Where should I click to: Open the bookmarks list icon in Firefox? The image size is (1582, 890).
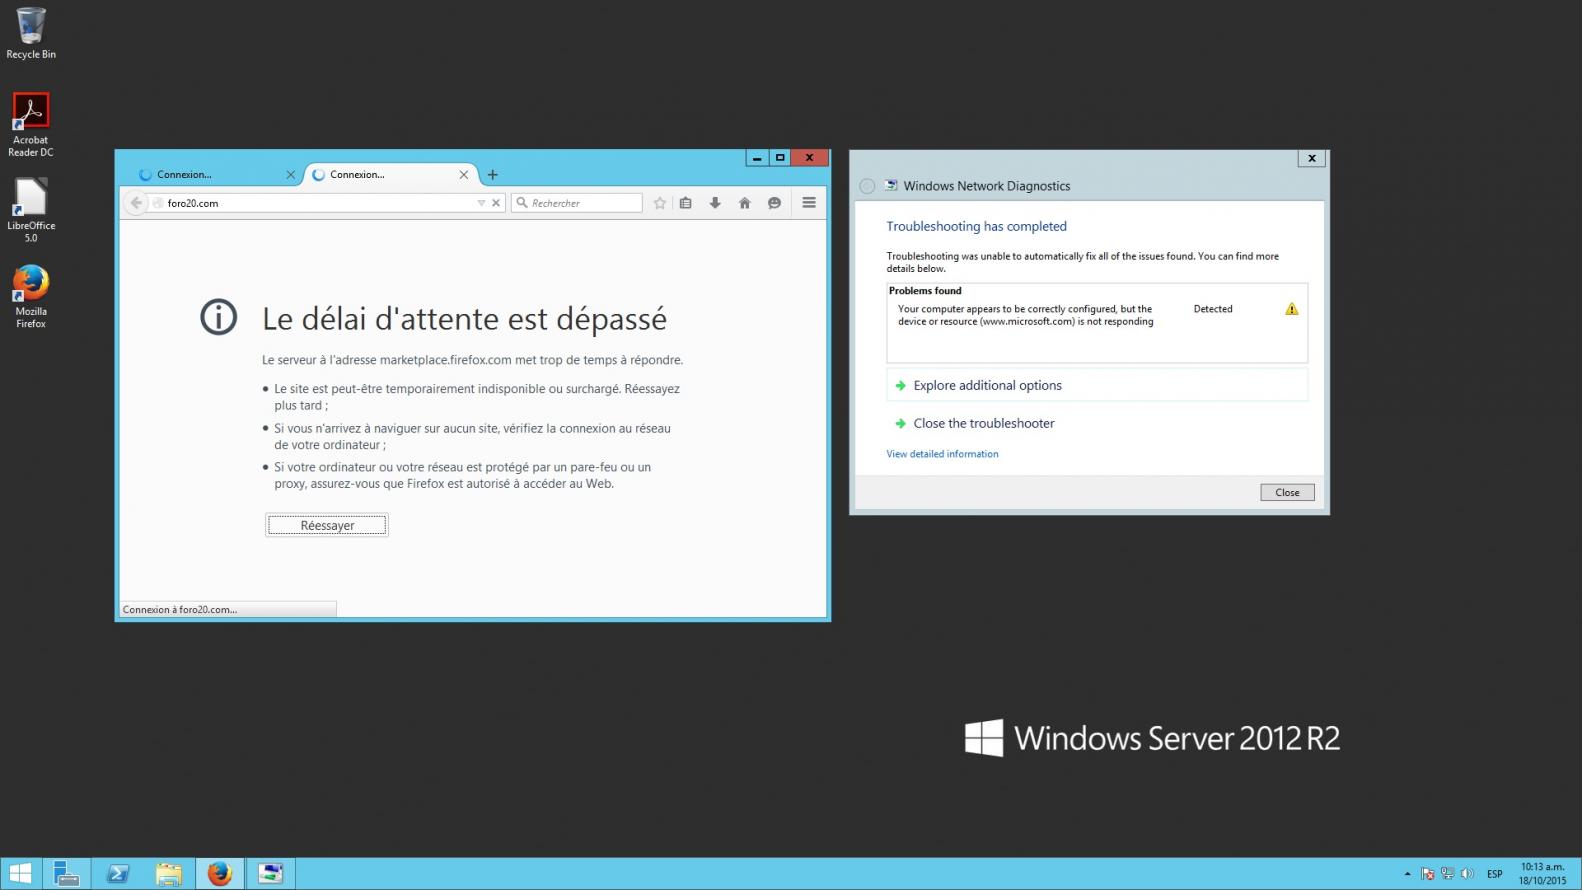686,203
